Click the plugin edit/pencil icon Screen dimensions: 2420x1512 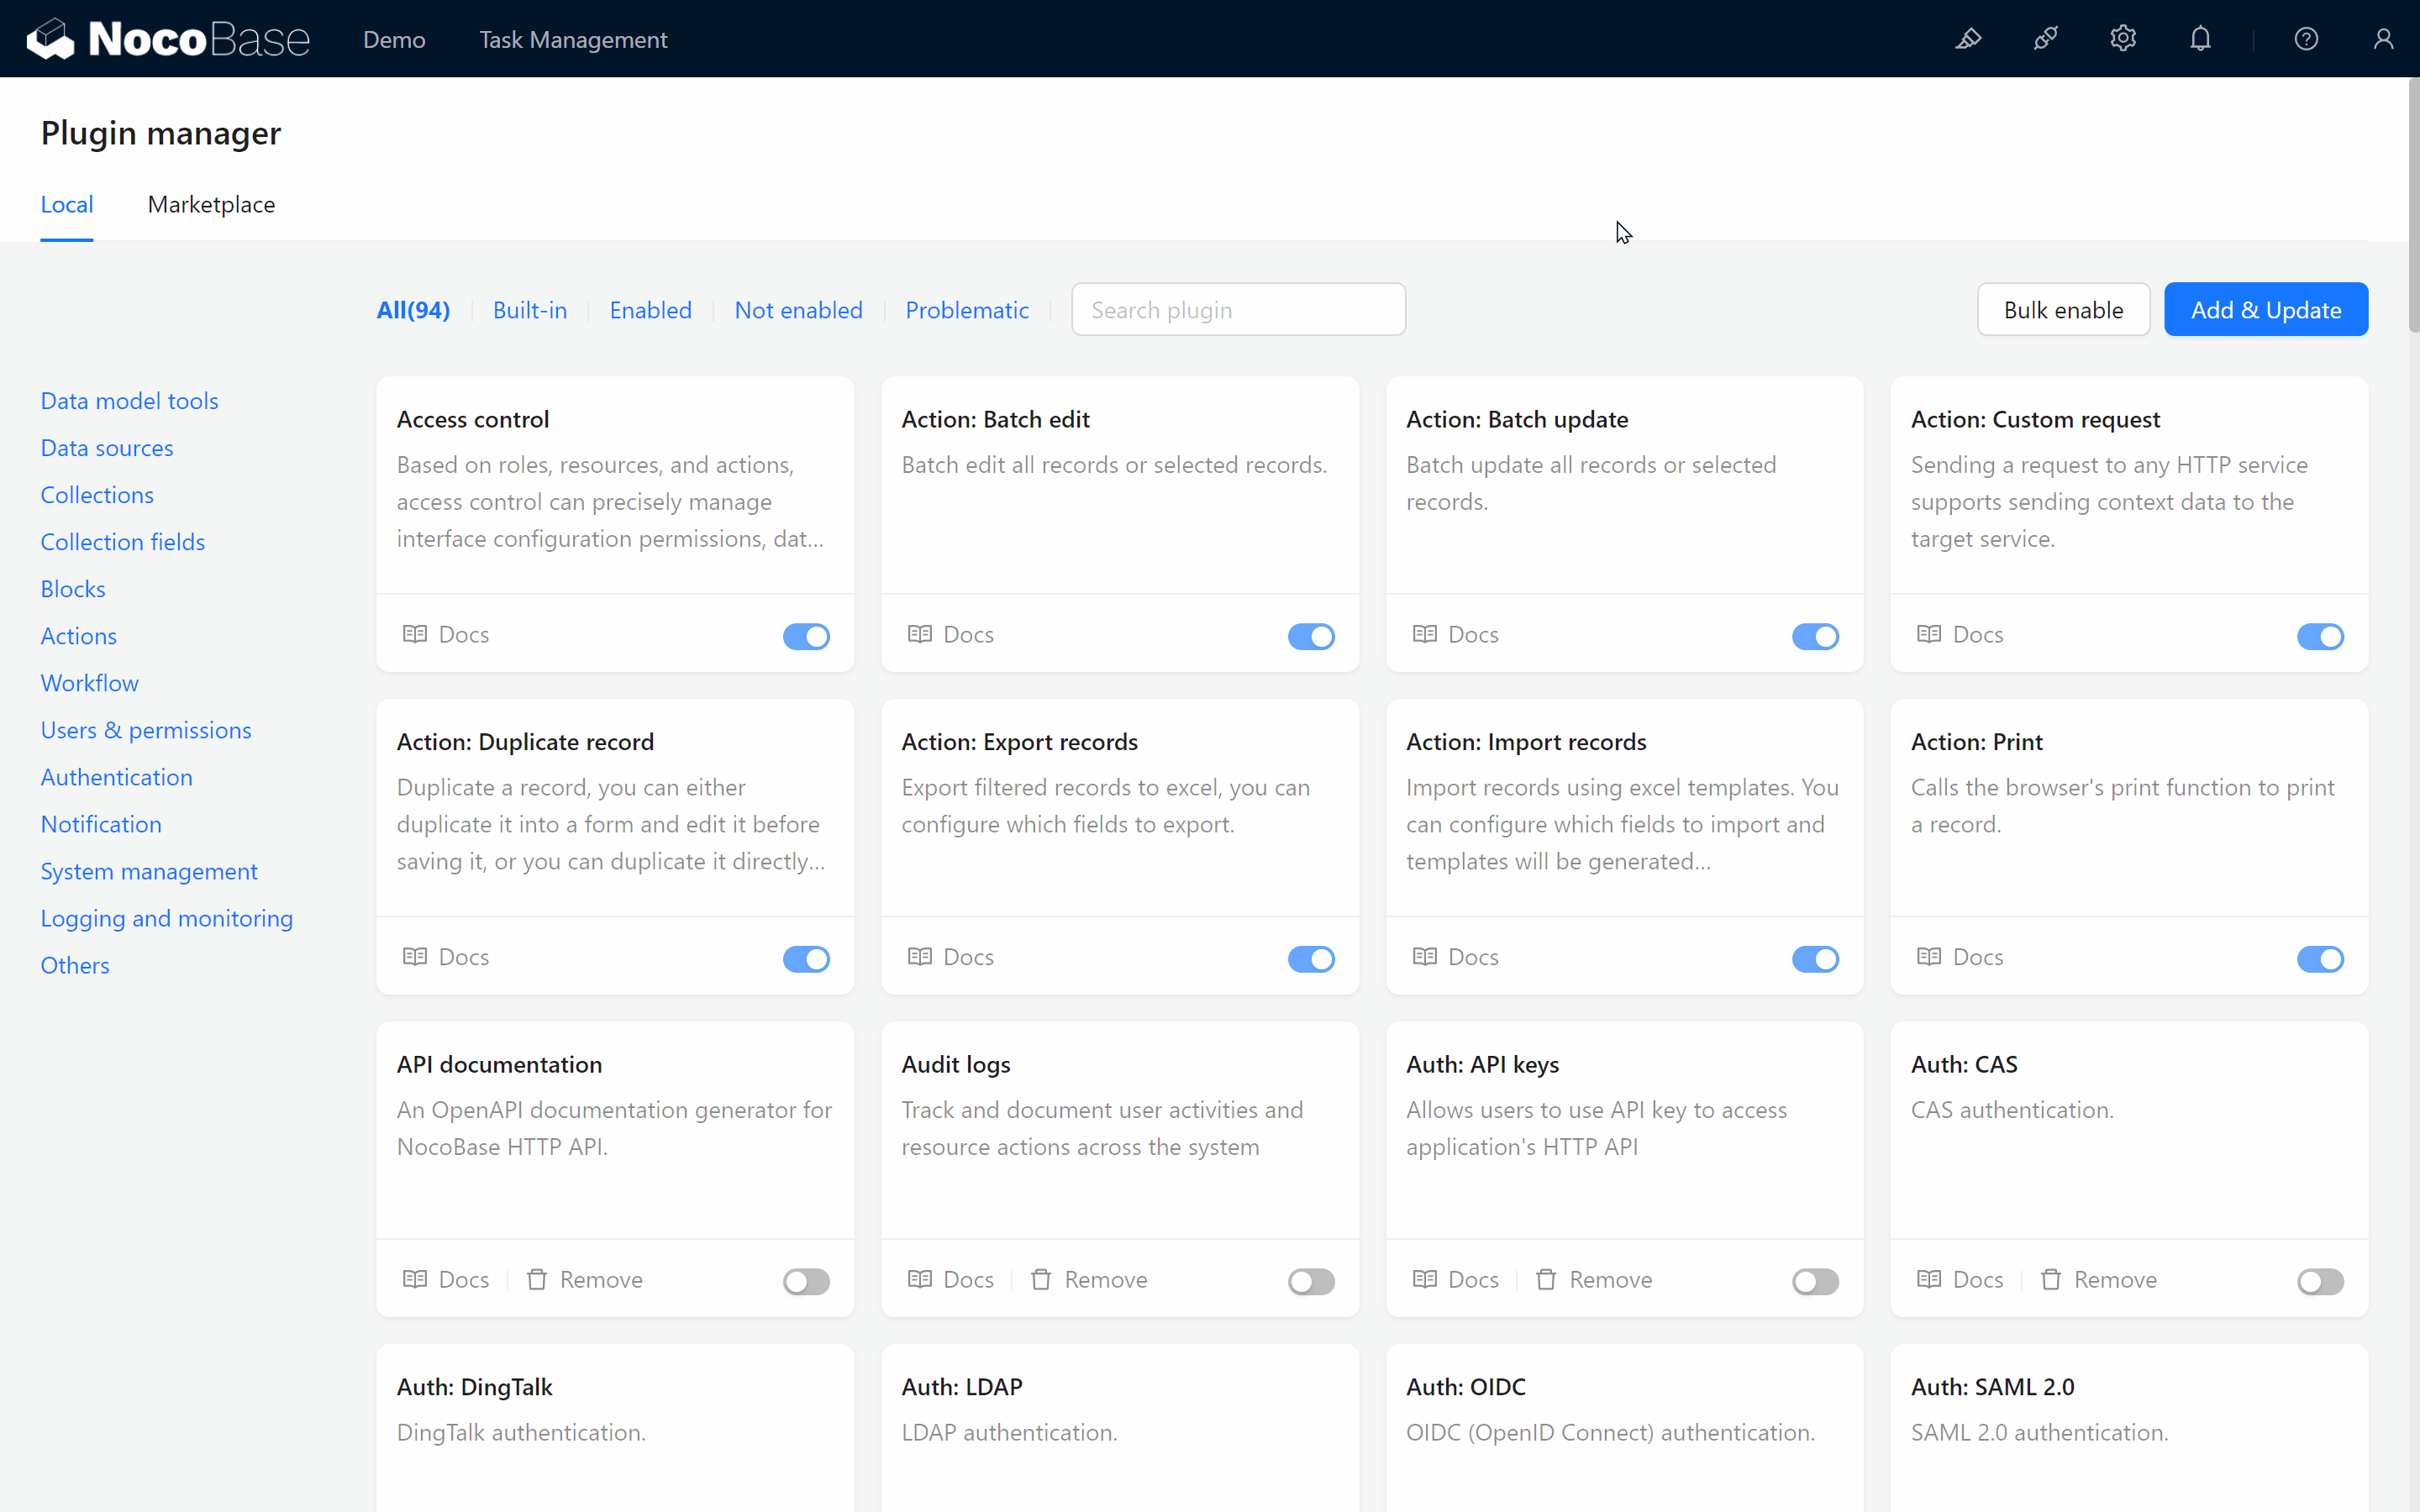(1969, 39)
